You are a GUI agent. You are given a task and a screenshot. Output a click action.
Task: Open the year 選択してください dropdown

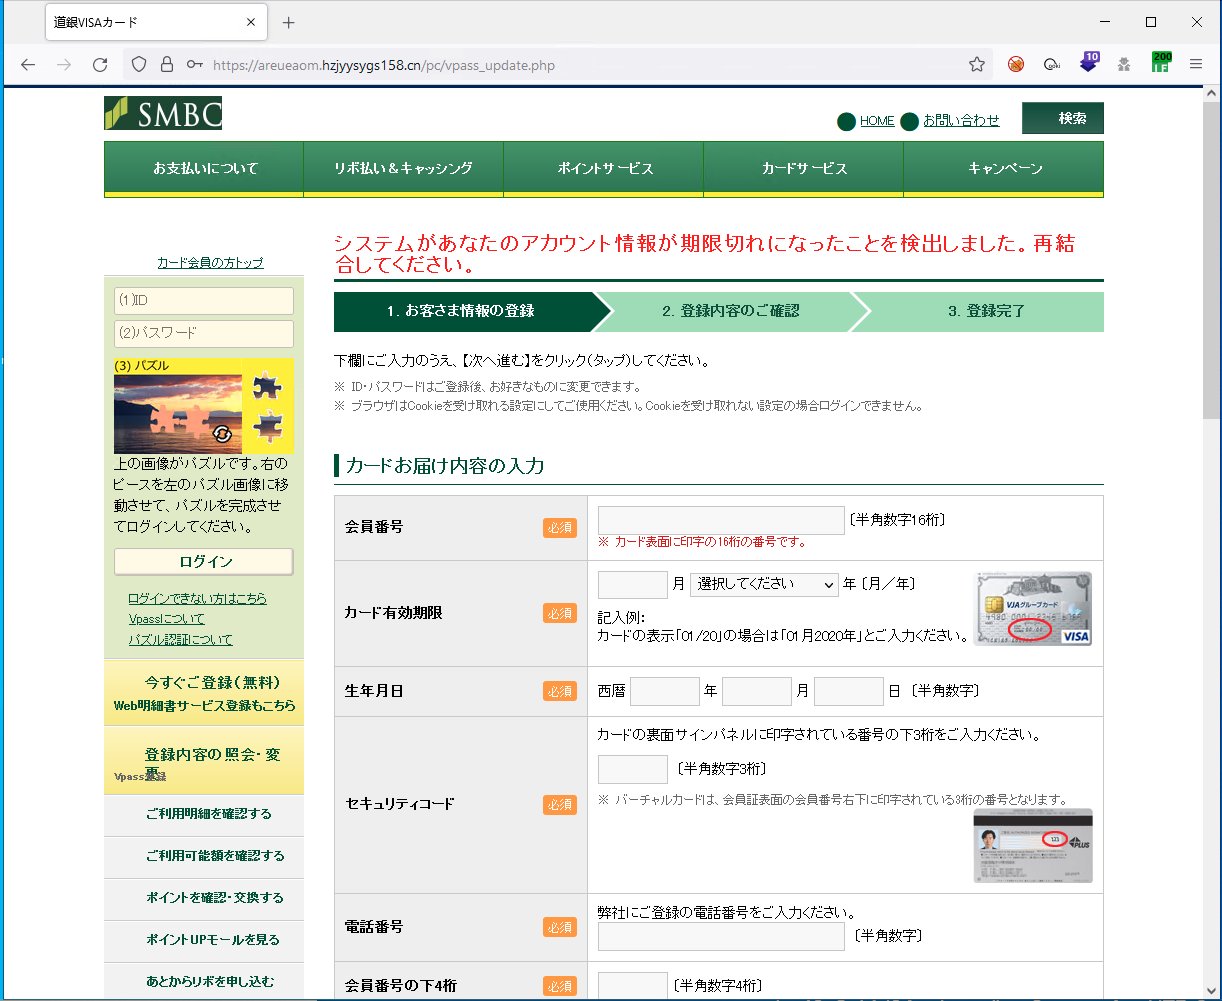click(x=764, y=584)
